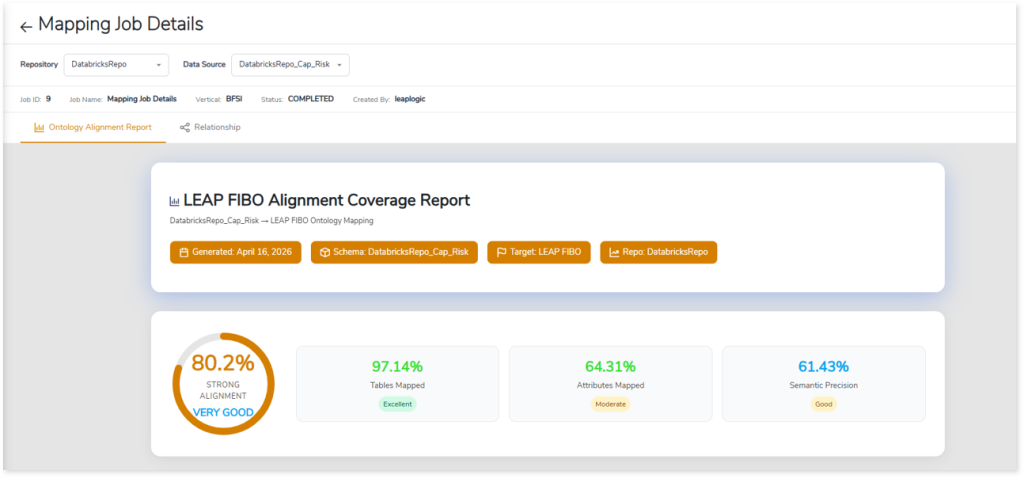Select the Attributes Mapped 64.31% card
Screen dimensions: 1024x478
610,383
